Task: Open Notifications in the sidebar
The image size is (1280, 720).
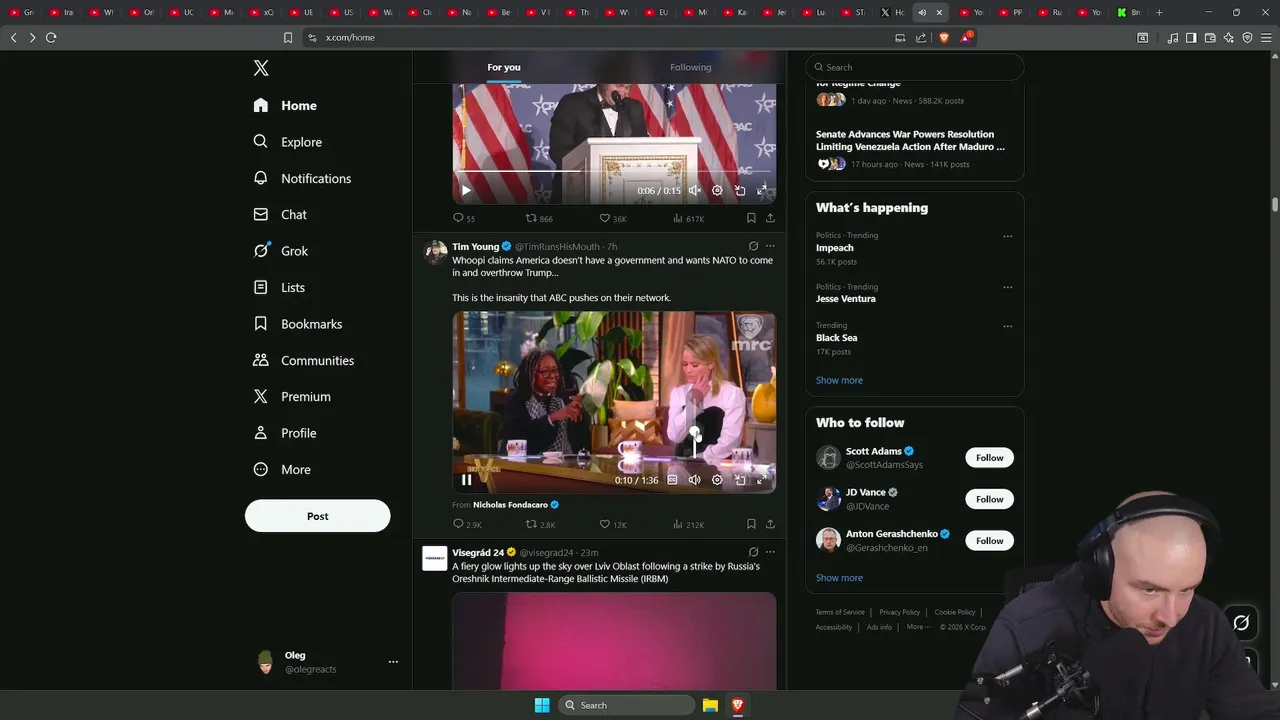Action: [x=302, y=178]
